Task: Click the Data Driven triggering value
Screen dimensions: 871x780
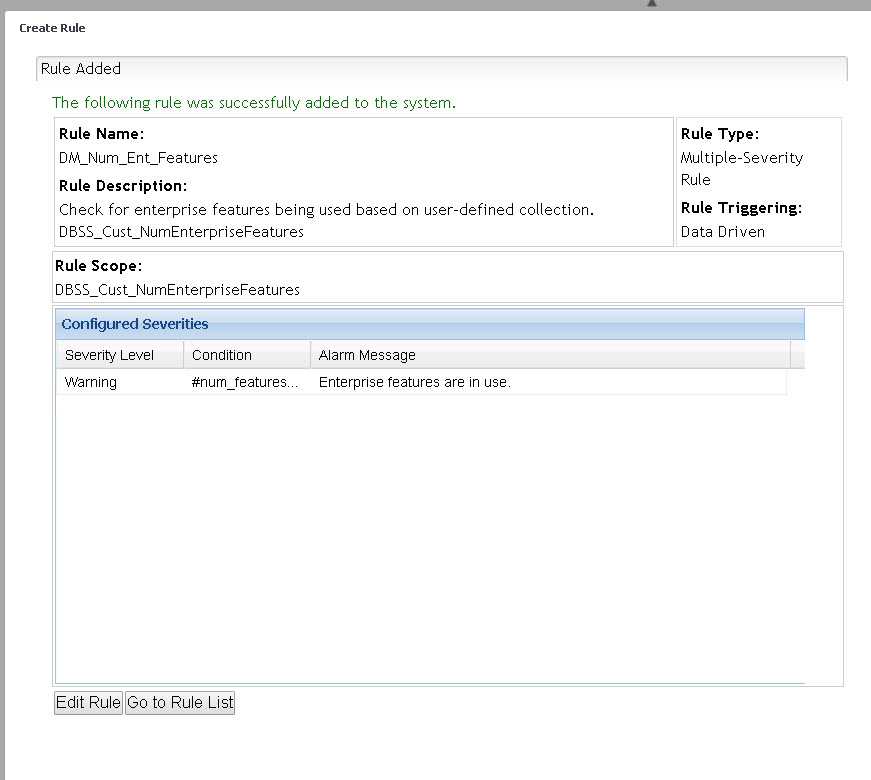Action: pos(722,231)
